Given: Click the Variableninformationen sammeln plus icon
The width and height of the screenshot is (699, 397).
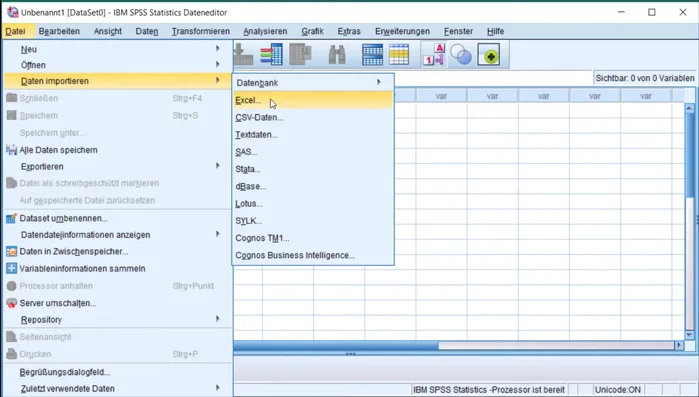Looking at the screenshot, I should [x=11, y=269].
